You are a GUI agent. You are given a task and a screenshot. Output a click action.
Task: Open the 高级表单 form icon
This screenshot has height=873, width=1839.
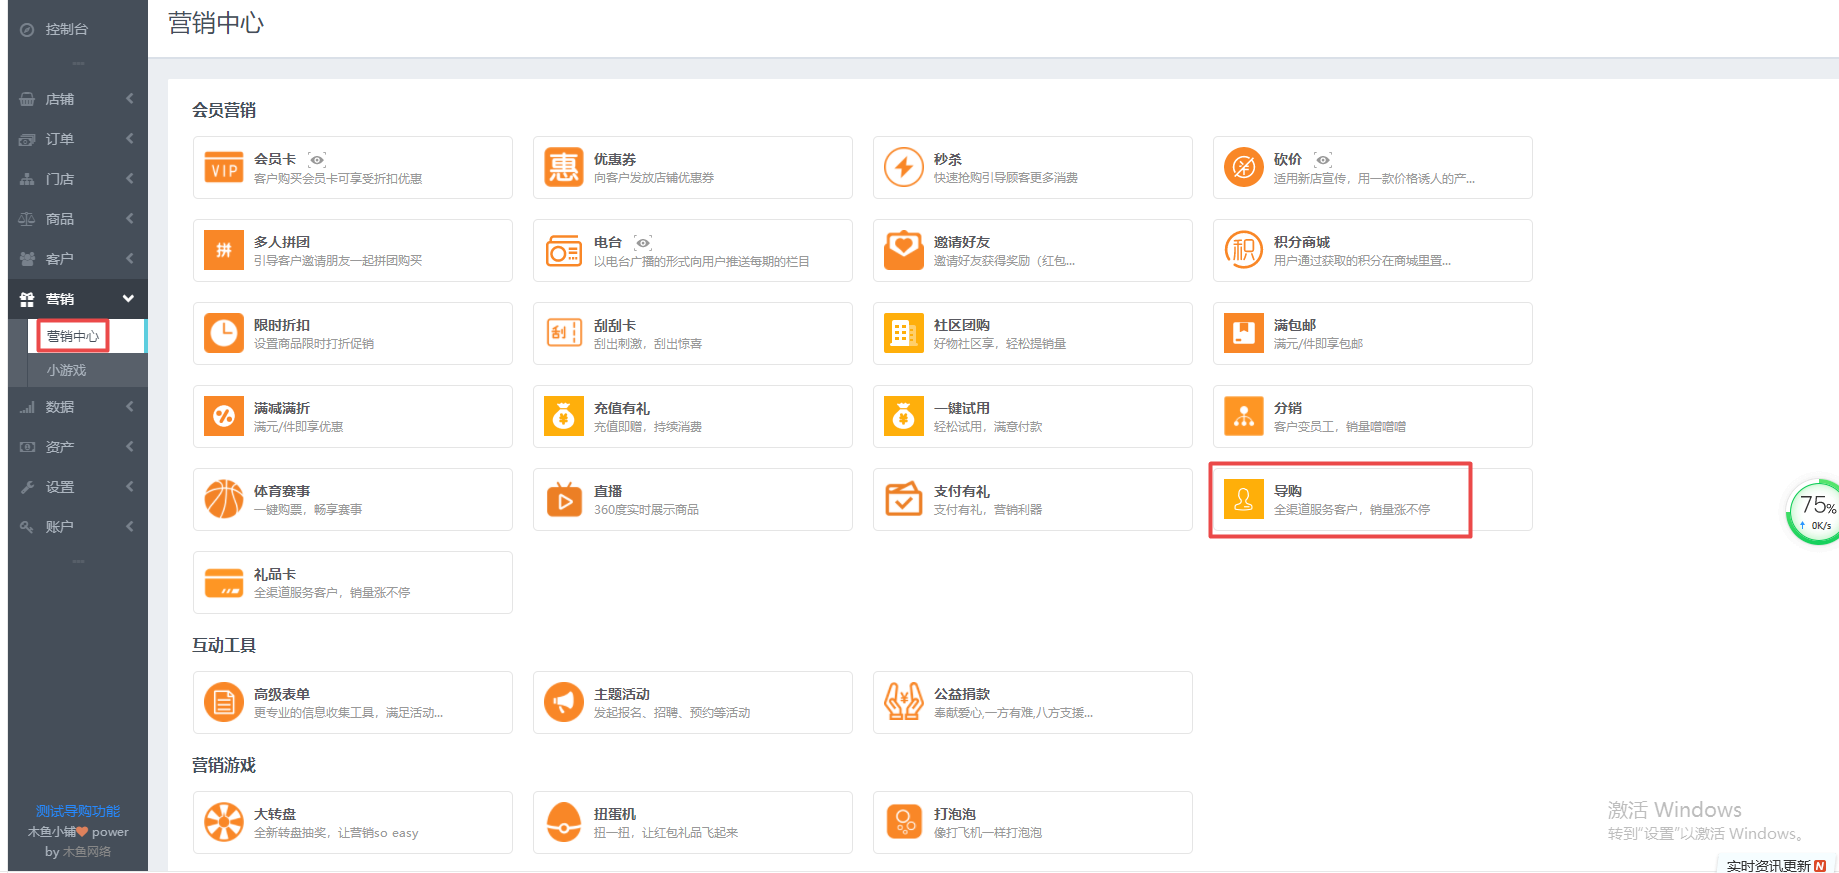pyautogui.click(x=224, y=702)
